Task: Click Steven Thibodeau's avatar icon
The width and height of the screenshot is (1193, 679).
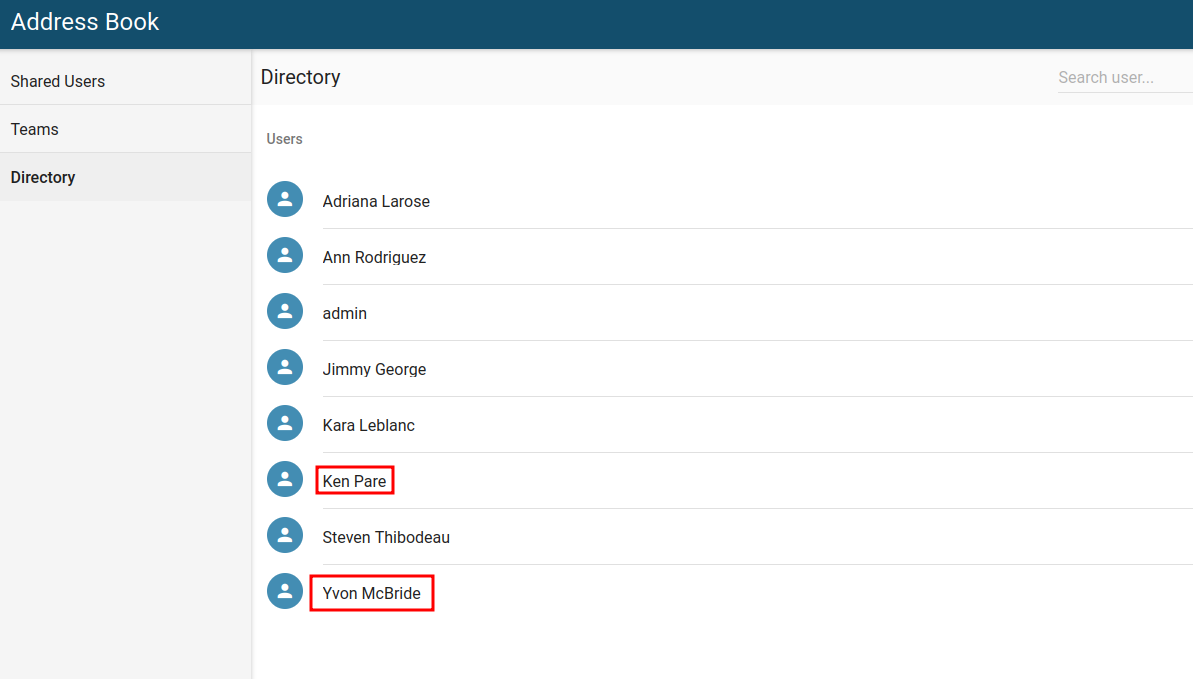Action: click(x=285, y=535)
